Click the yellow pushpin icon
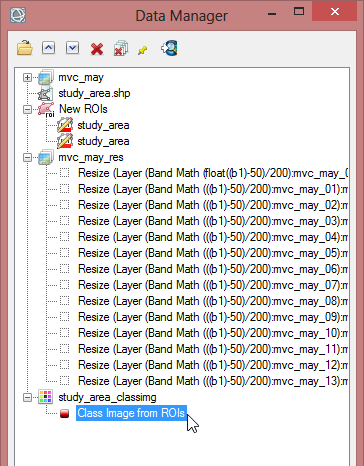 tap(143, 50)
